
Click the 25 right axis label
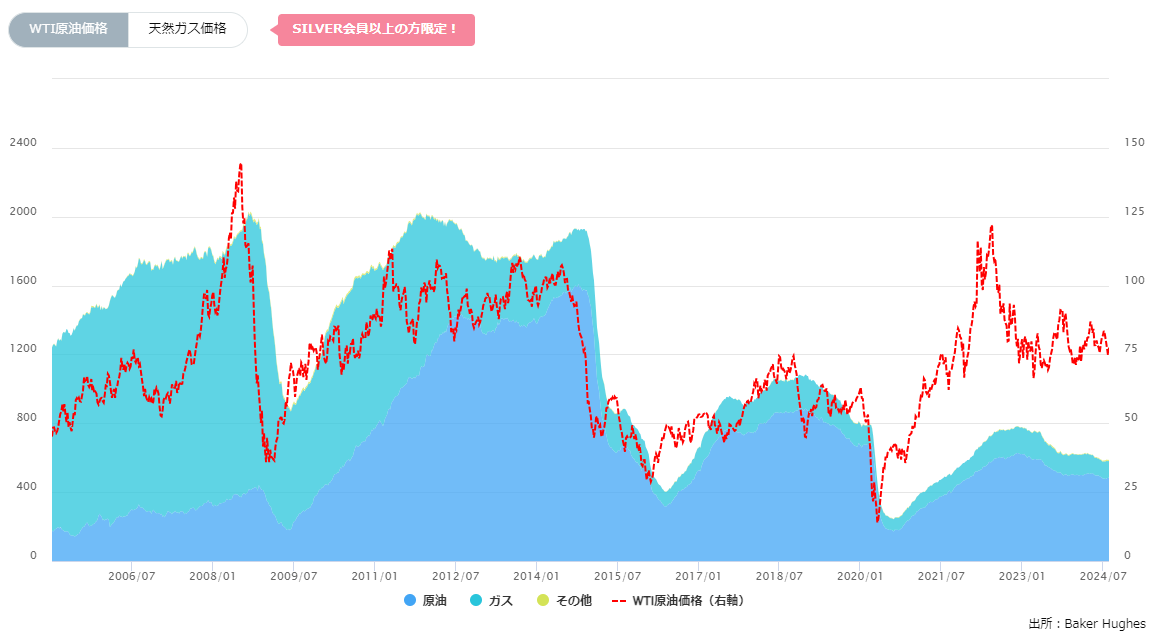tap(1131, 487)
